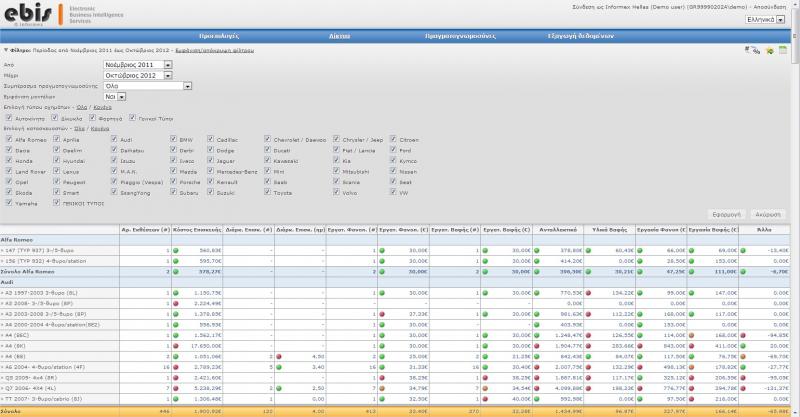
Task: Click the Εφαρμογή button
Action: [x=727, y=214]
